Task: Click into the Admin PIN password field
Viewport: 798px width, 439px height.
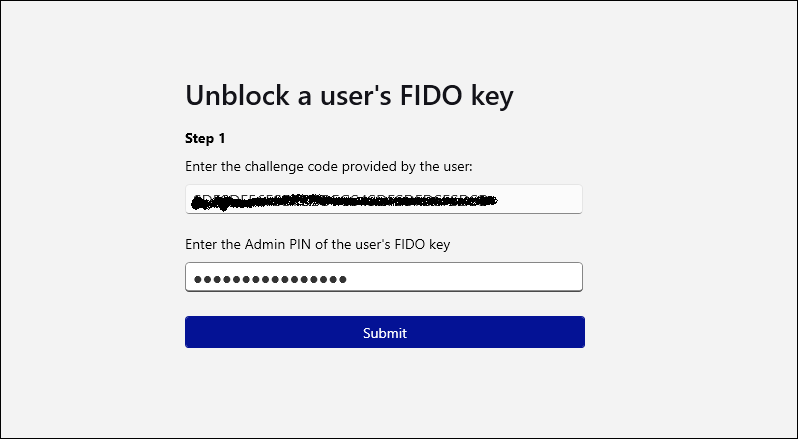Action: point(384,278)
